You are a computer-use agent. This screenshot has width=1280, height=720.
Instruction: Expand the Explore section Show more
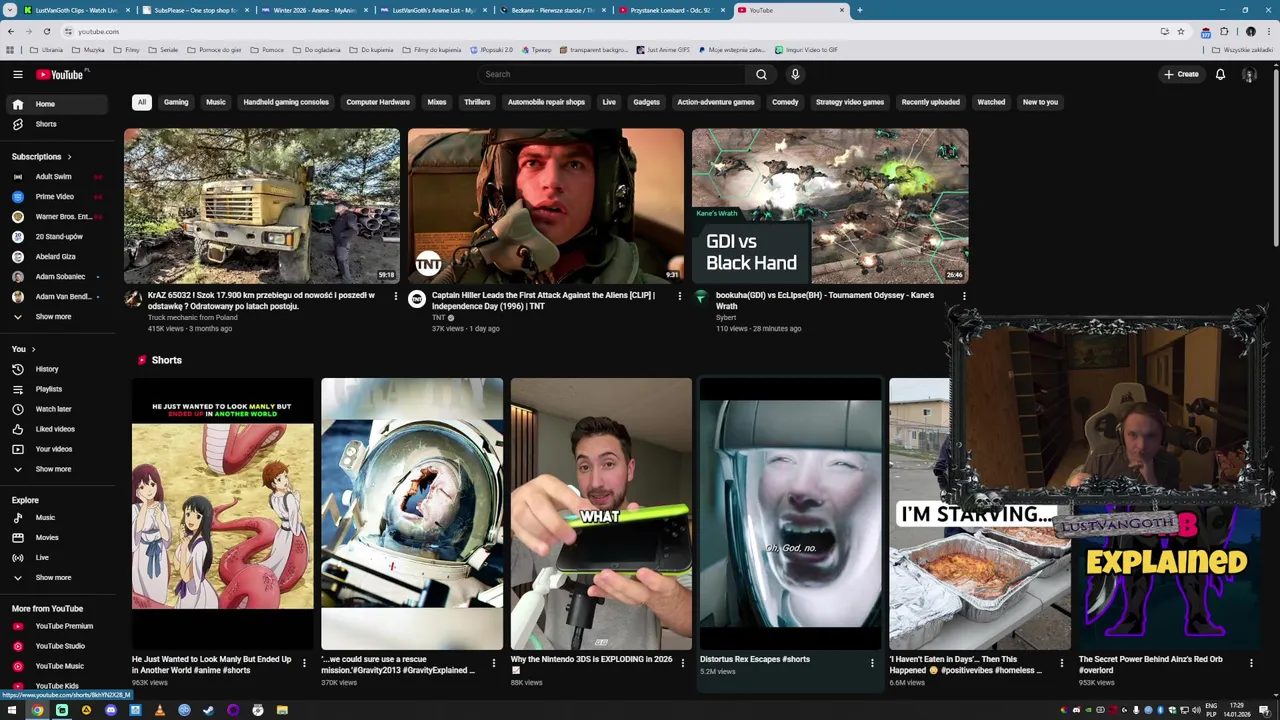tap(58, 578)
